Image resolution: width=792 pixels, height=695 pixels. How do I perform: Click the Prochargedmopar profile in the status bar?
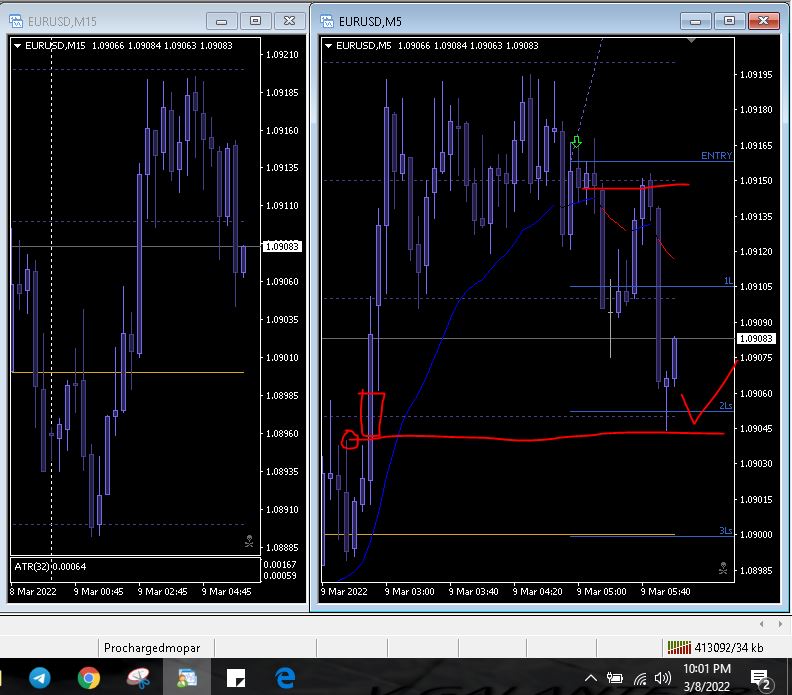click(149, 647)
